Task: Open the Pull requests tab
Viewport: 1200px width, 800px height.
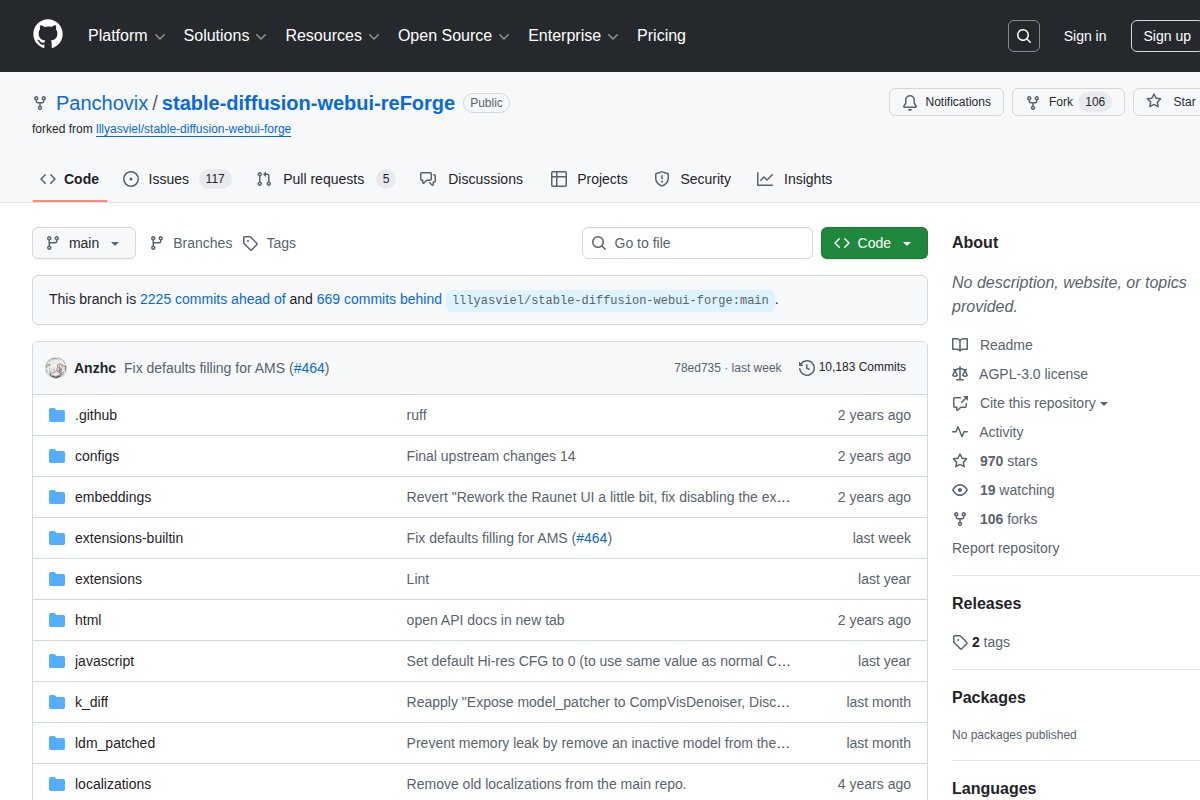Action: point(325,179)
